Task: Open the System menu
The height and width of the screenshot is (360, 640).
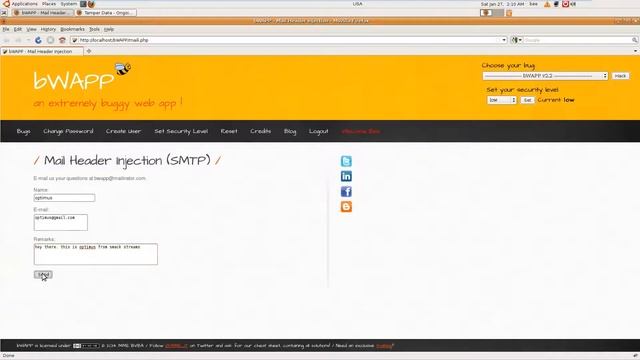Action: pyautogui.click(x=69, y=4)
